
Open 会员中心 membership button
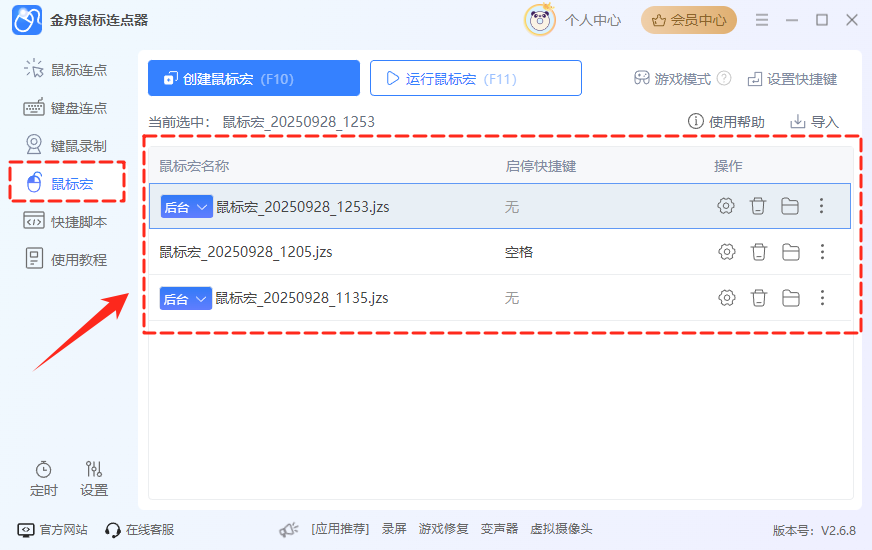tap(688, 20)
